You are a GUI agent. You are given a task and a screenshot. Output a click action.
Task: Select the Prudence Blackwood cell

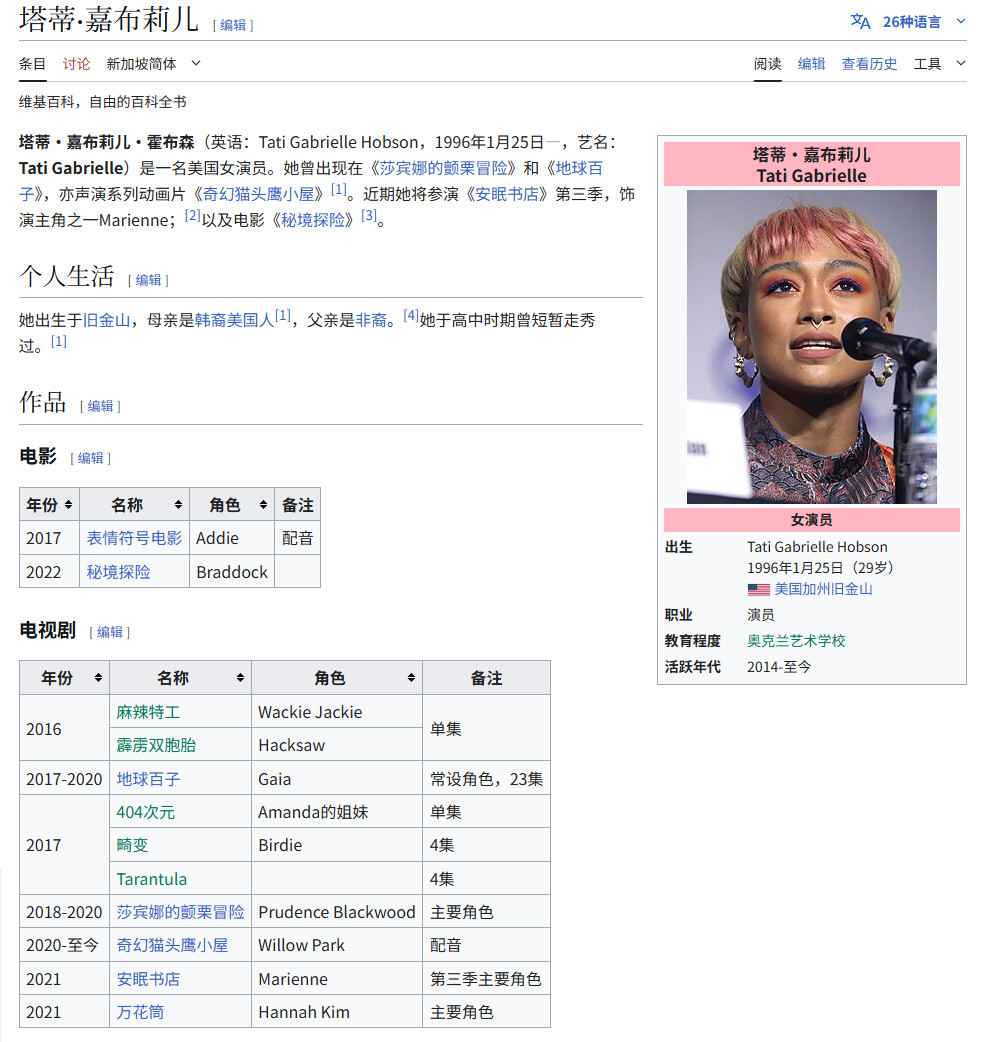(337, 912)
